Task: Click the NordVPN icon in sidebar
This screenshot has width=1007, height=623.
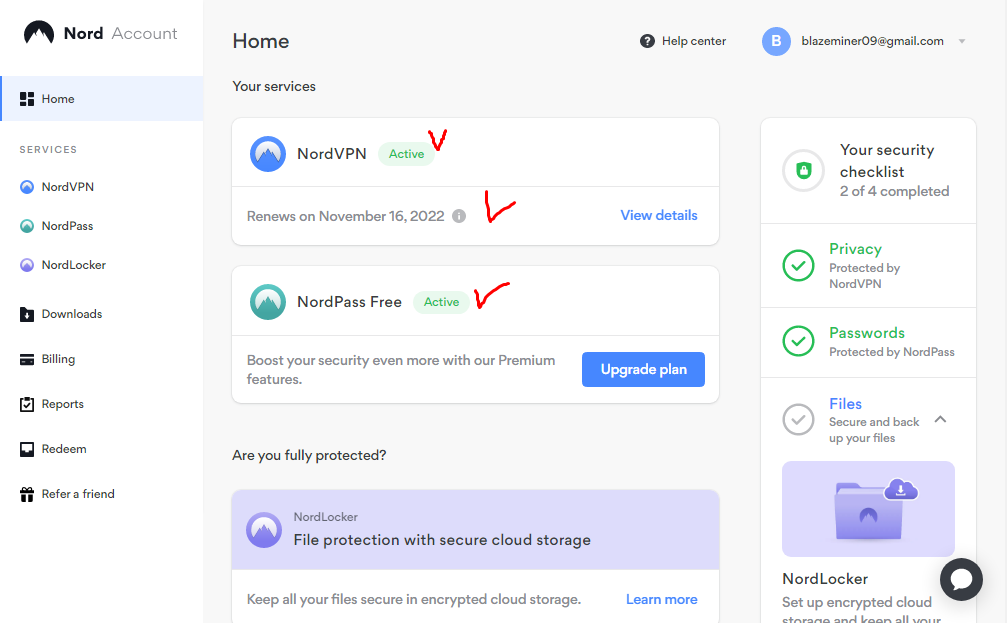Action: point(27,187)
